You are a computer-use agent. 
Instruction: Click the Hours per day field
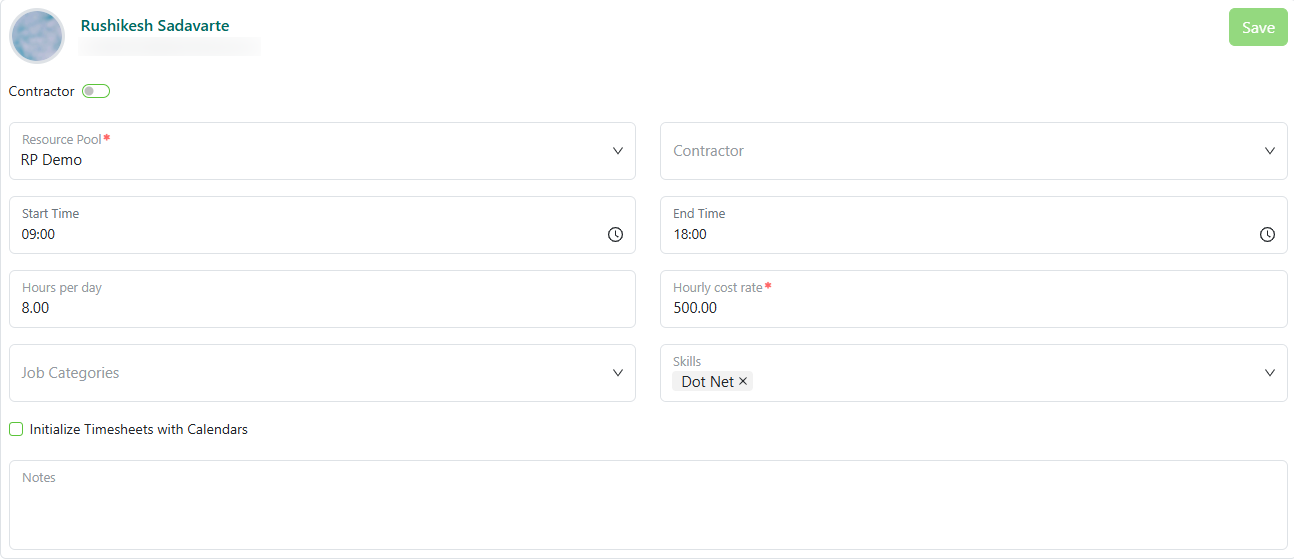click(322, 299)
